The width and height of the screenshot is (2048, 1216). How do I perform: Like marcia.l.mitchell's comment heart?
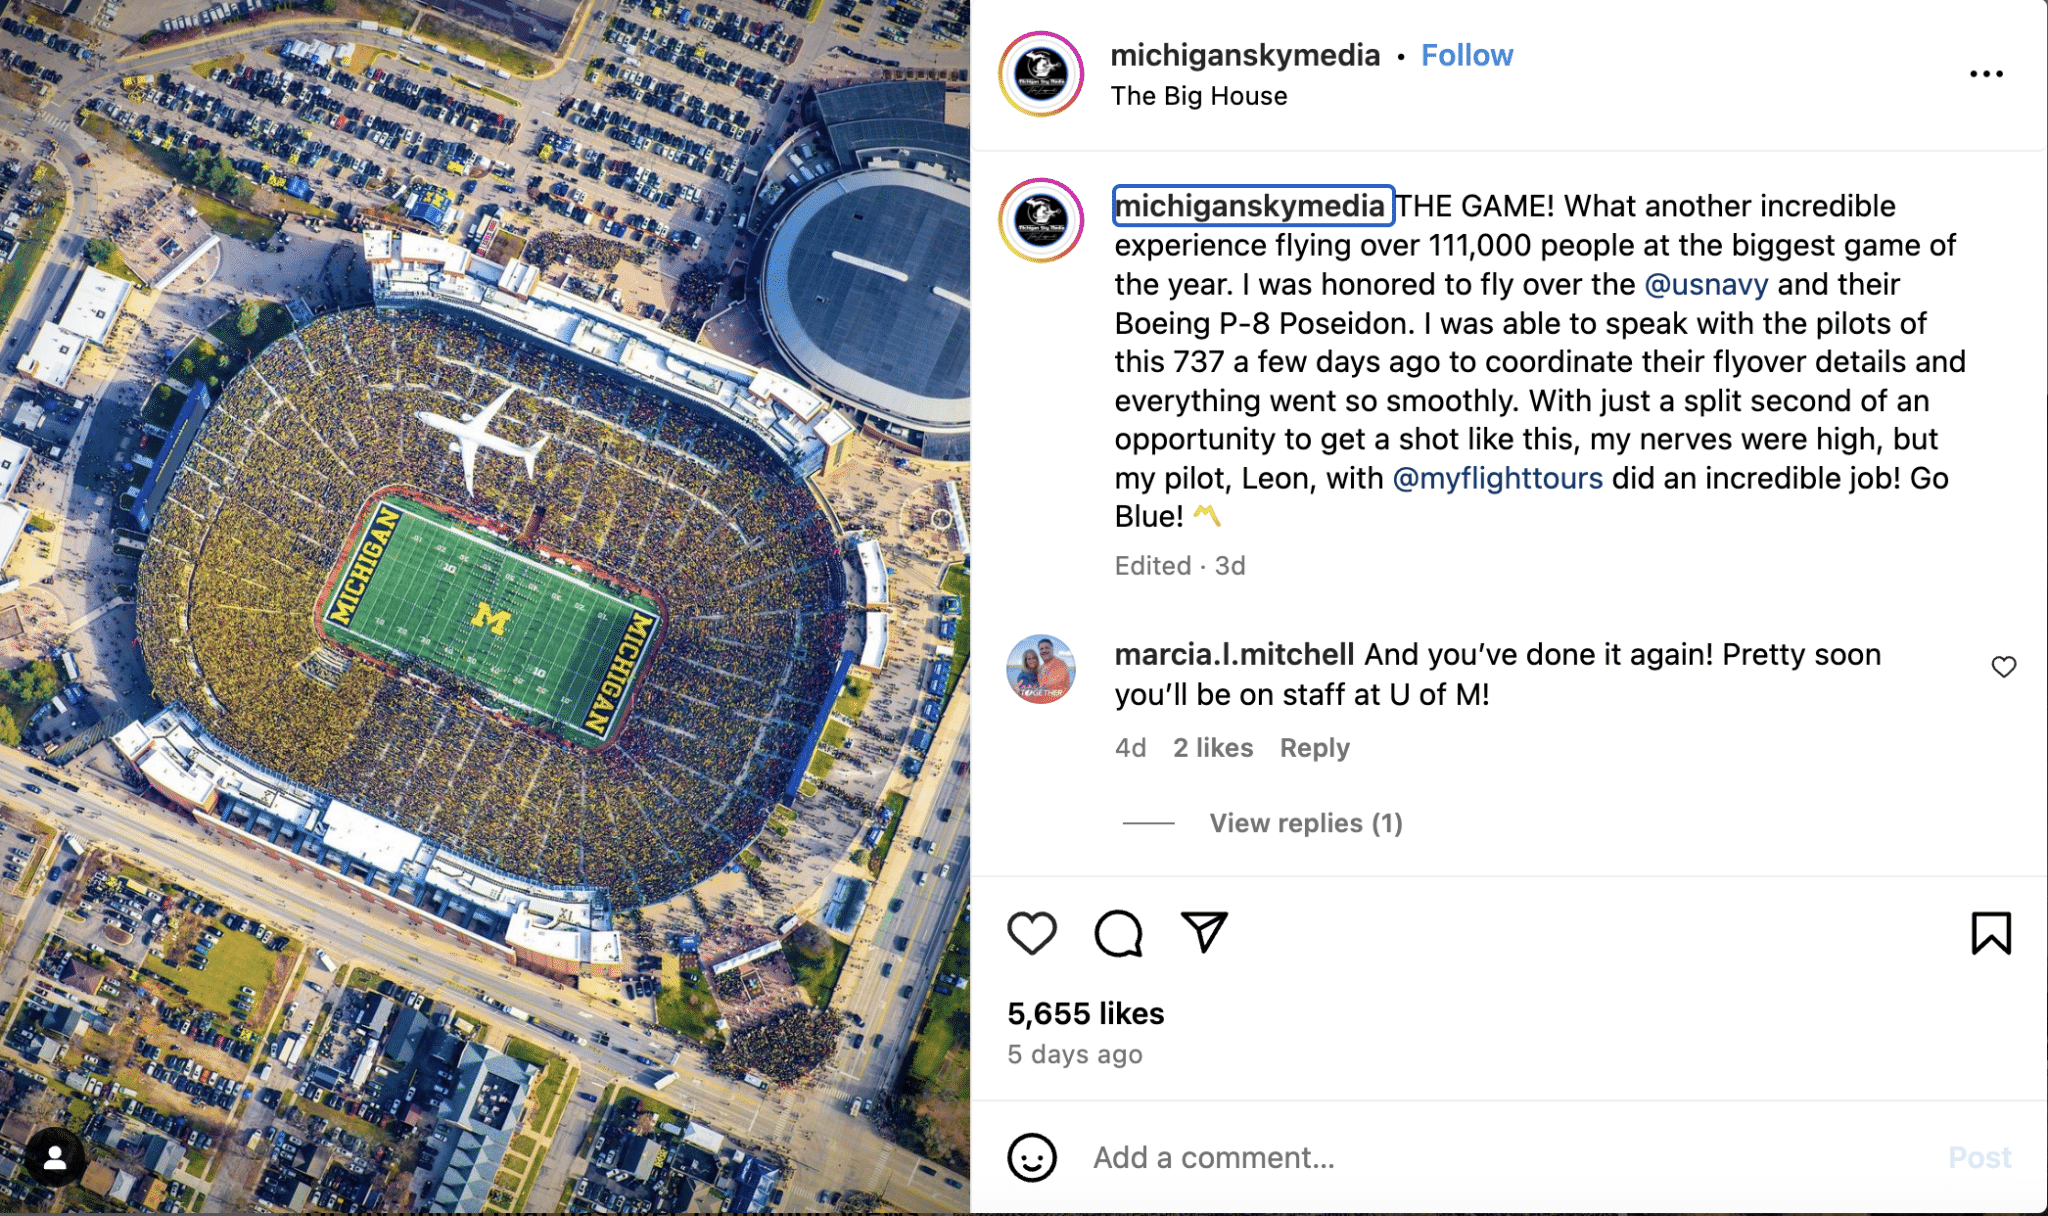pos(2003,667)
